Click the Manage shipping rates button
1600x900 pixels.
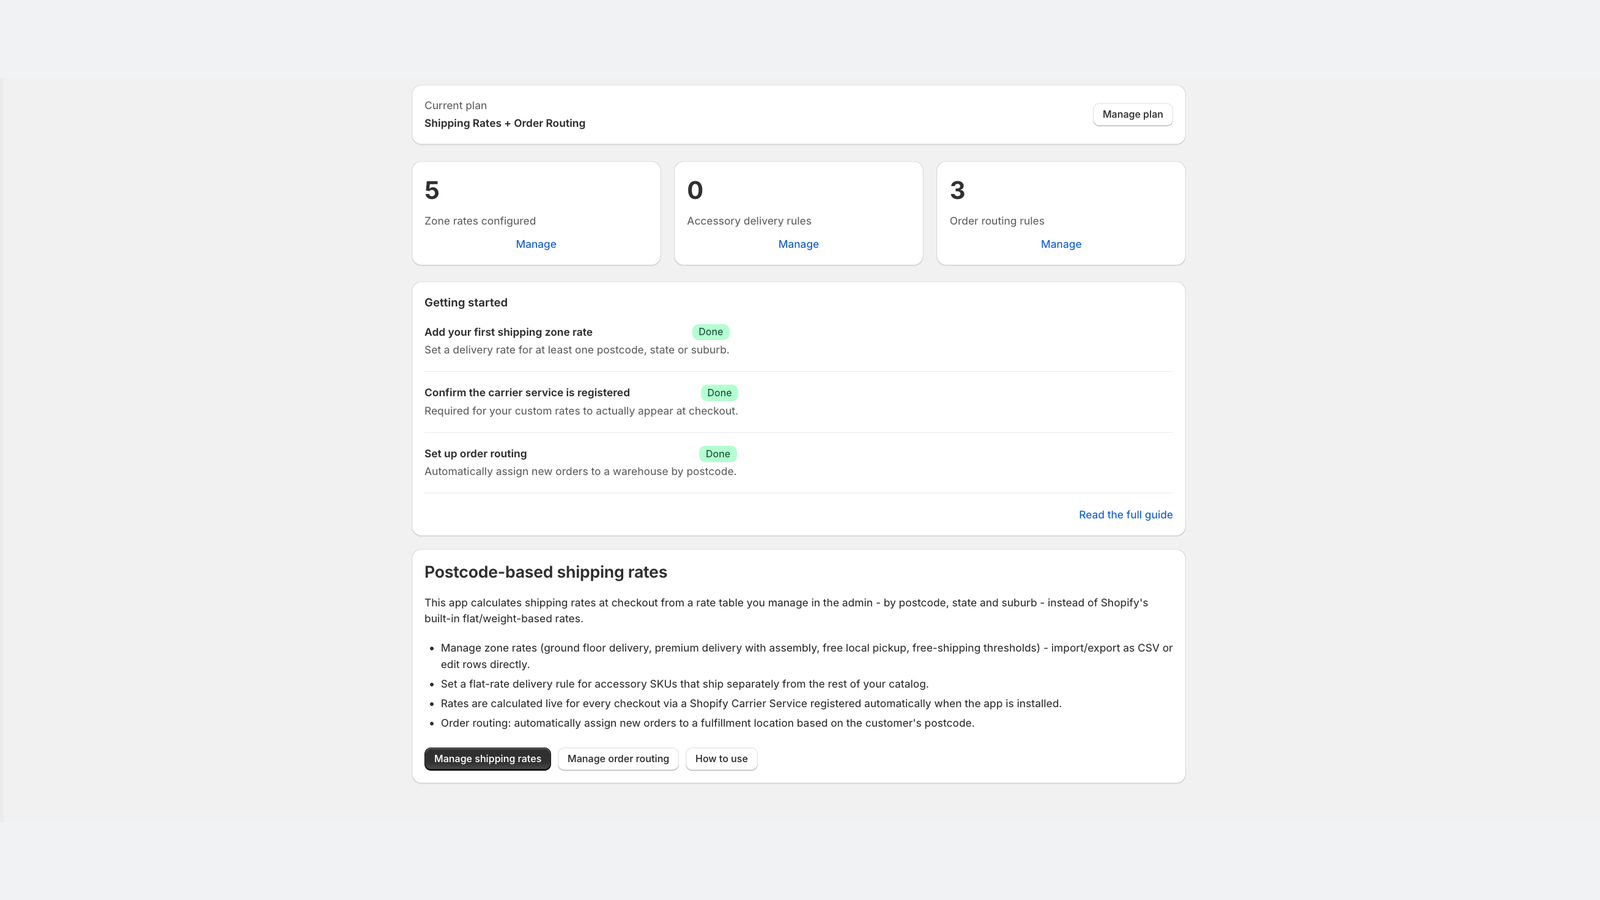[x=487, y=759]
